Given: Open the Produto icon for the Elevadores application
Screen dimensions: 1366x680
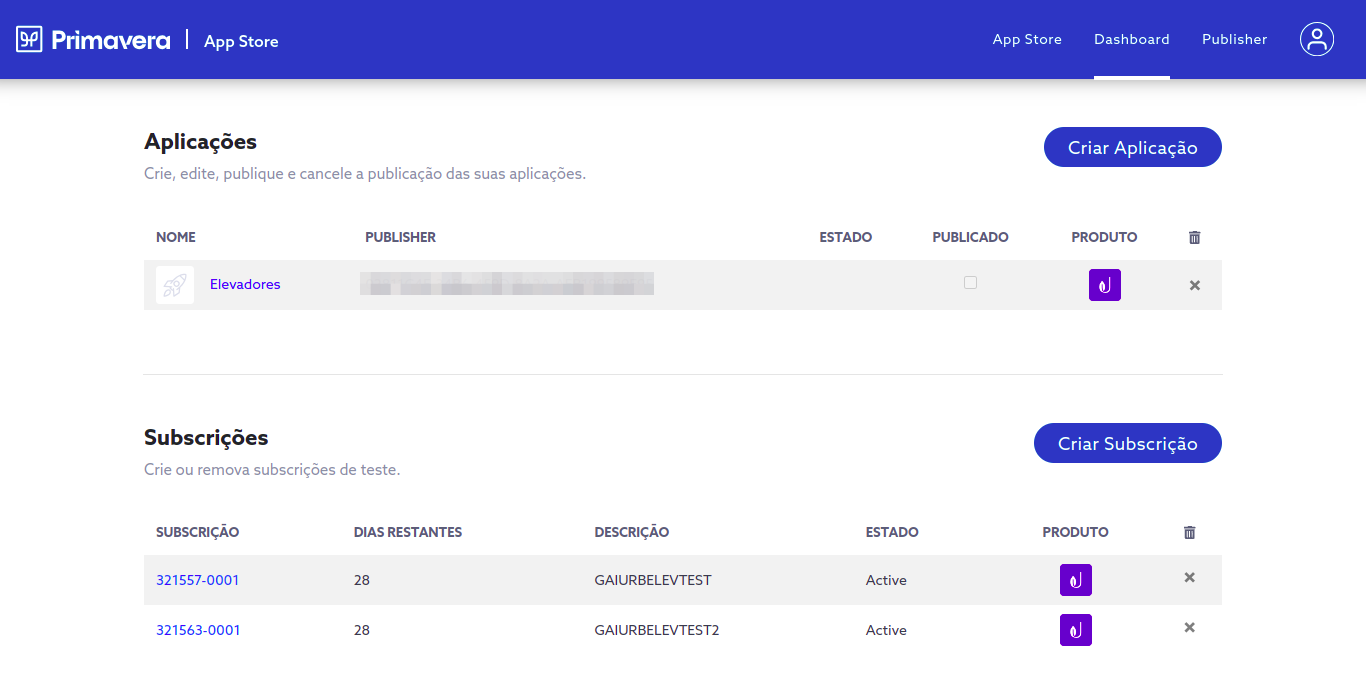Looking at the screenshot, I should [1104, 284].
